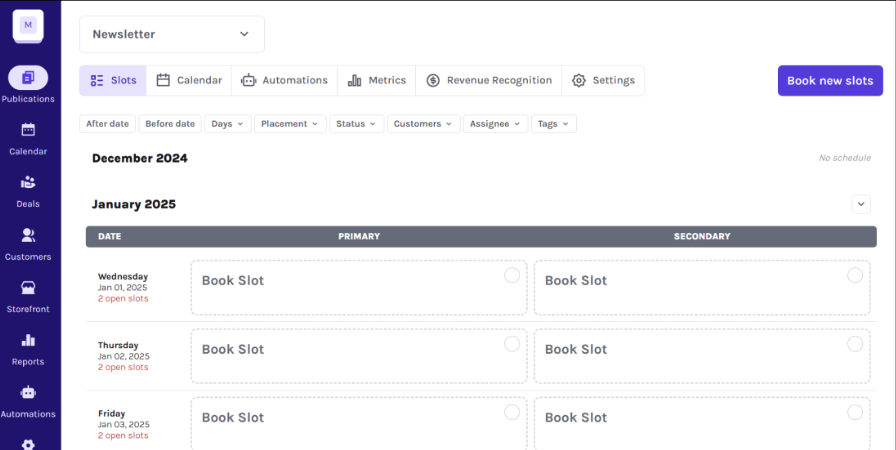The image size is (896, 450).
Task: Open the Automations tab
Action: (x=285, y=81)
